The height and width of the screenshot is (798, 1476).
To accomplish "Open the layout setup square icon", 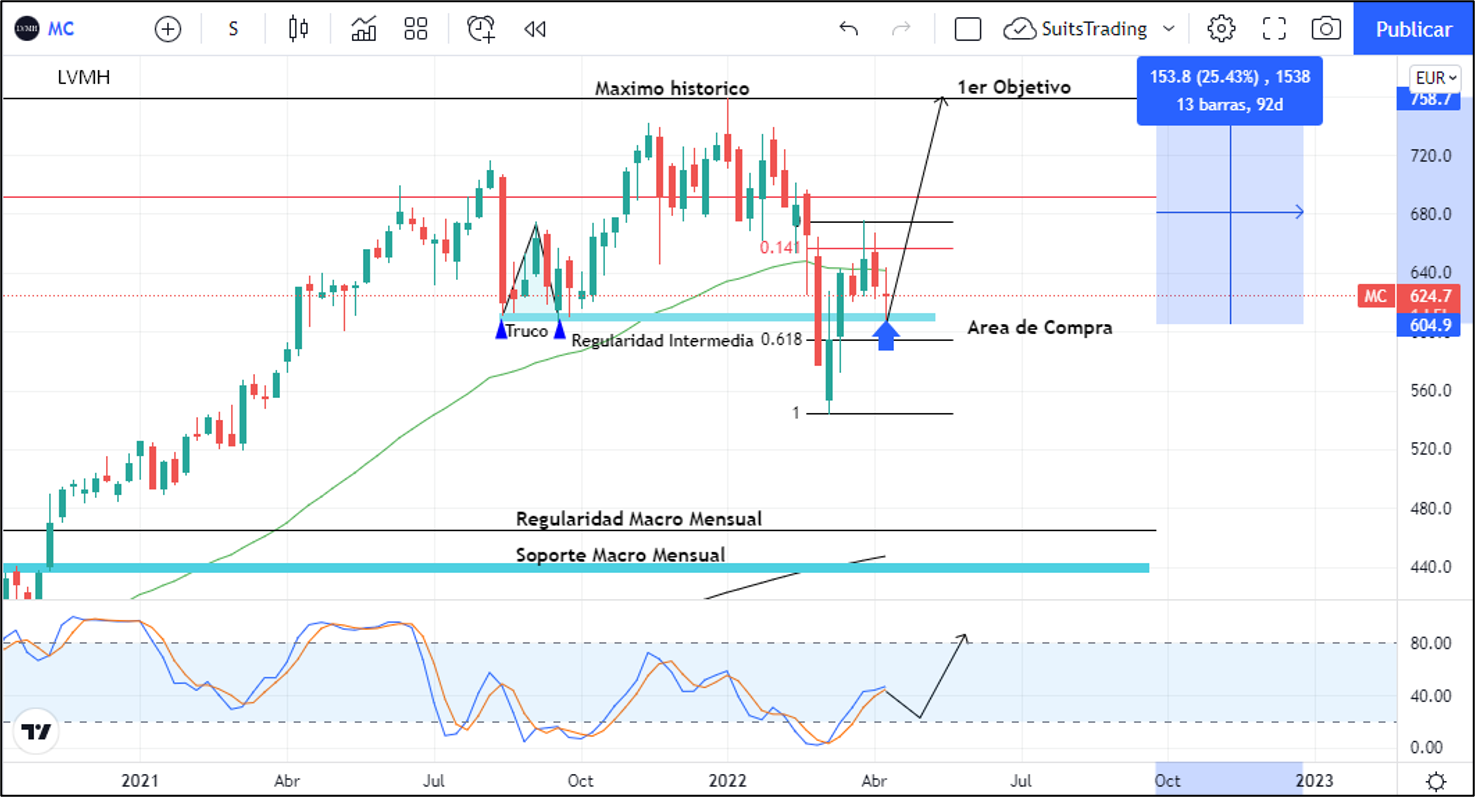I will [x=967, y=29].
